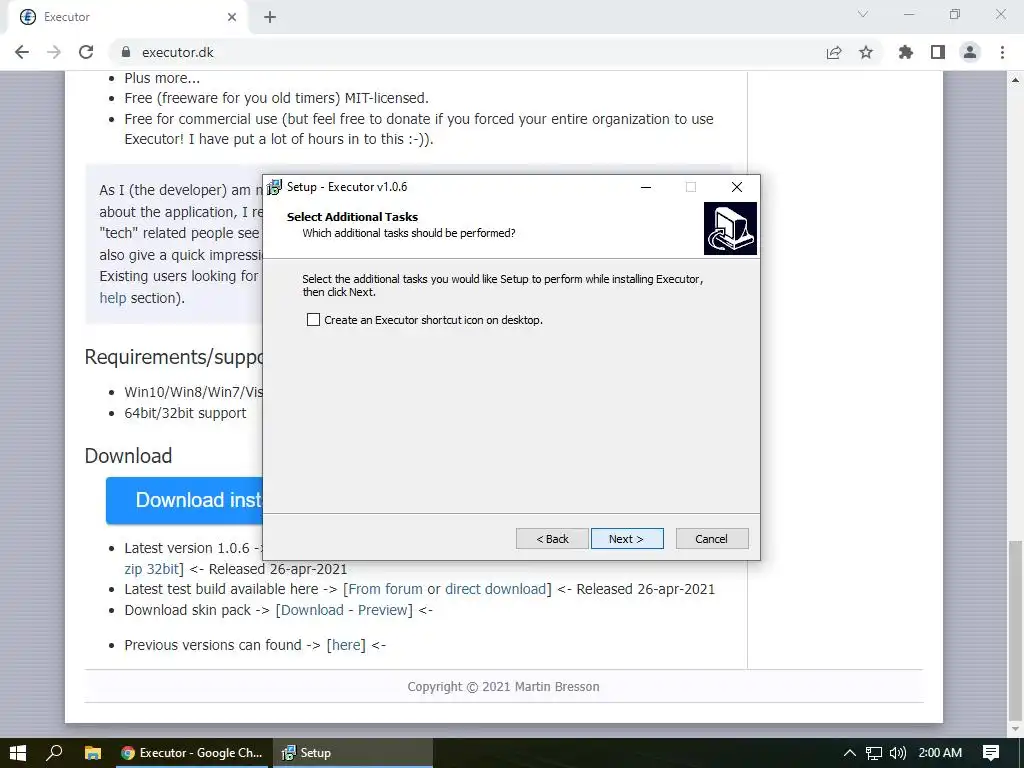Open the Windows notification center icon

991,753
